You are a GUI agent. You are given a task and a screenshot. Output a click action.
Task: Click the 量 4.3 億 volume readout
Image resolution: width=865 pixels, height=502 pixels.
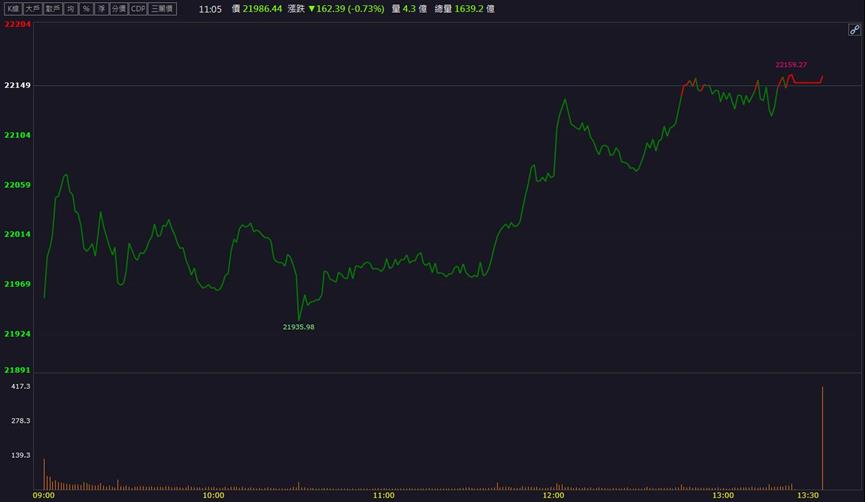click(409, 9)
